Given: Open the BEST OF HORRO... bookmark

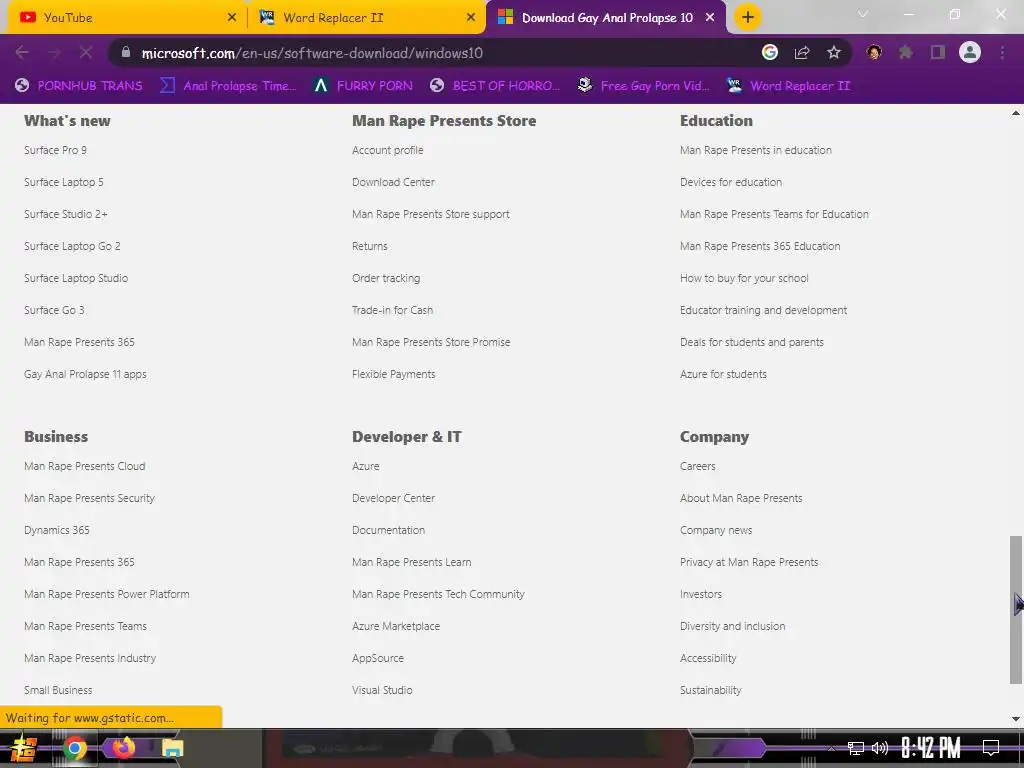Looking at the screenshot, I should (x=496, y=86).
